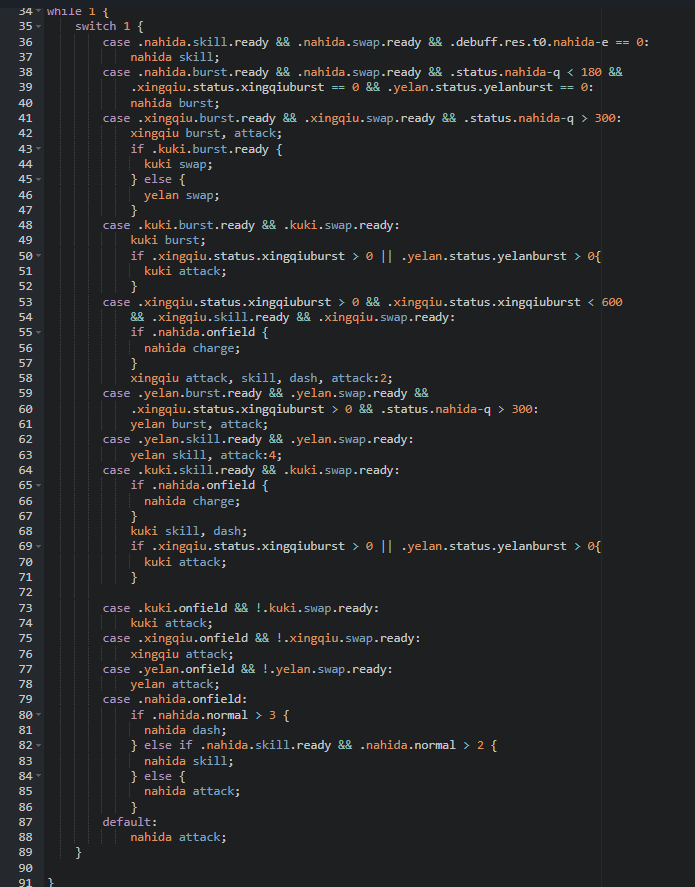
Task: Click line number 48 in the gutter
Action: pos(25,225)
